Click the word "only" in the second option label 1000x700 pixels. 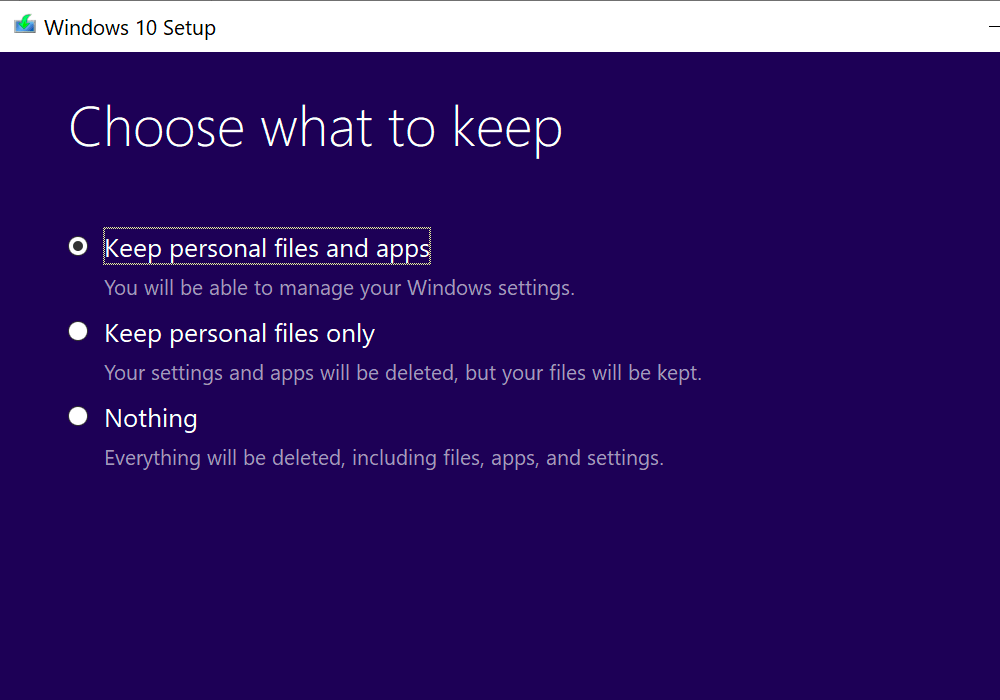pos(350,333)
